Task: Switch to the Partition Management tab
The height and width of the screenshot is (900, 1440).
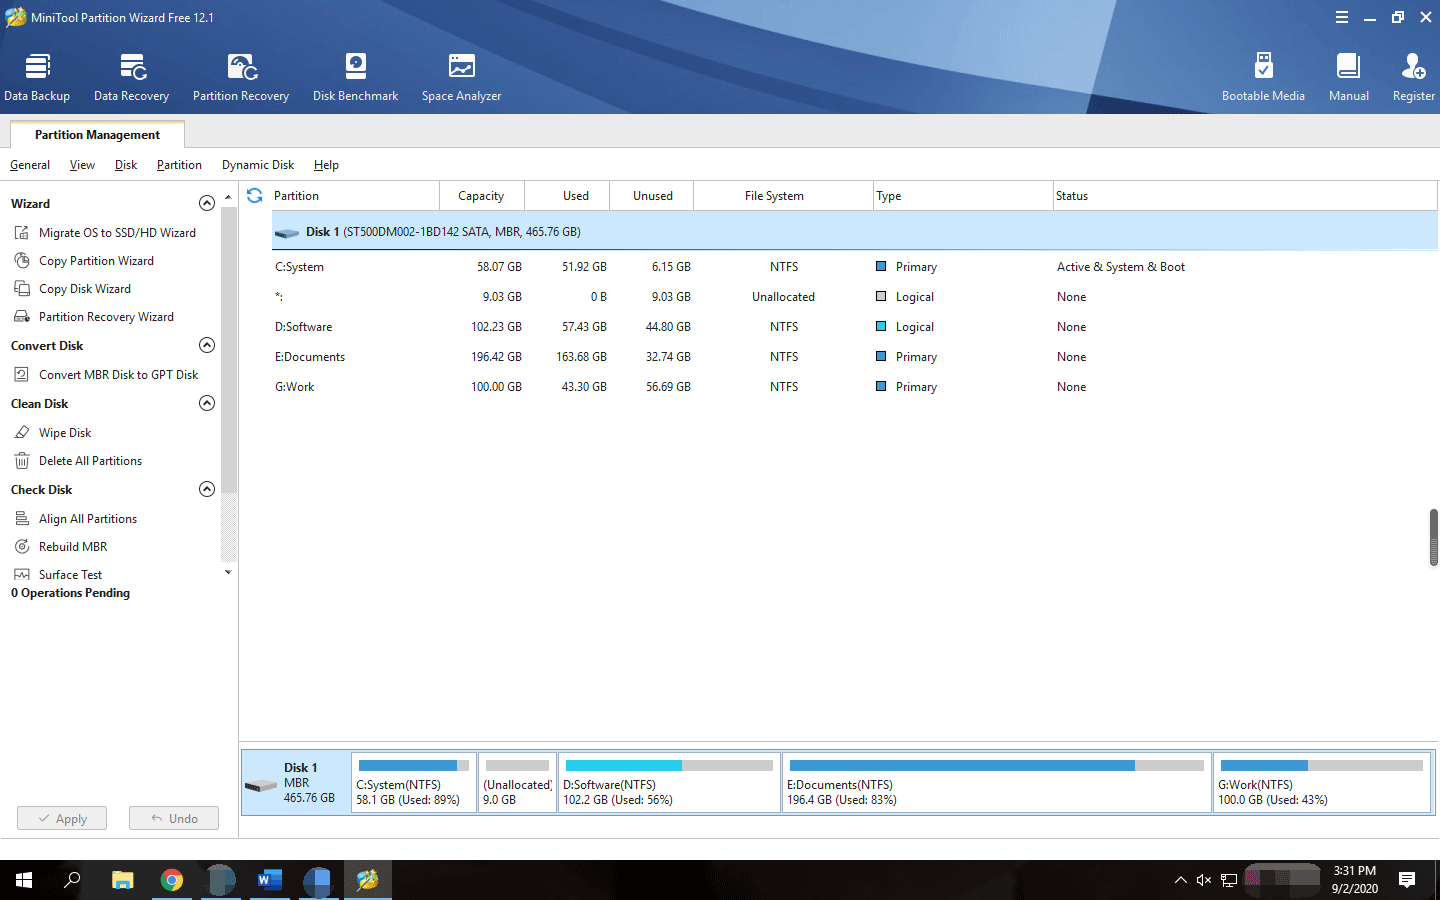Action: pyautogui.click(x=96, y=134)
